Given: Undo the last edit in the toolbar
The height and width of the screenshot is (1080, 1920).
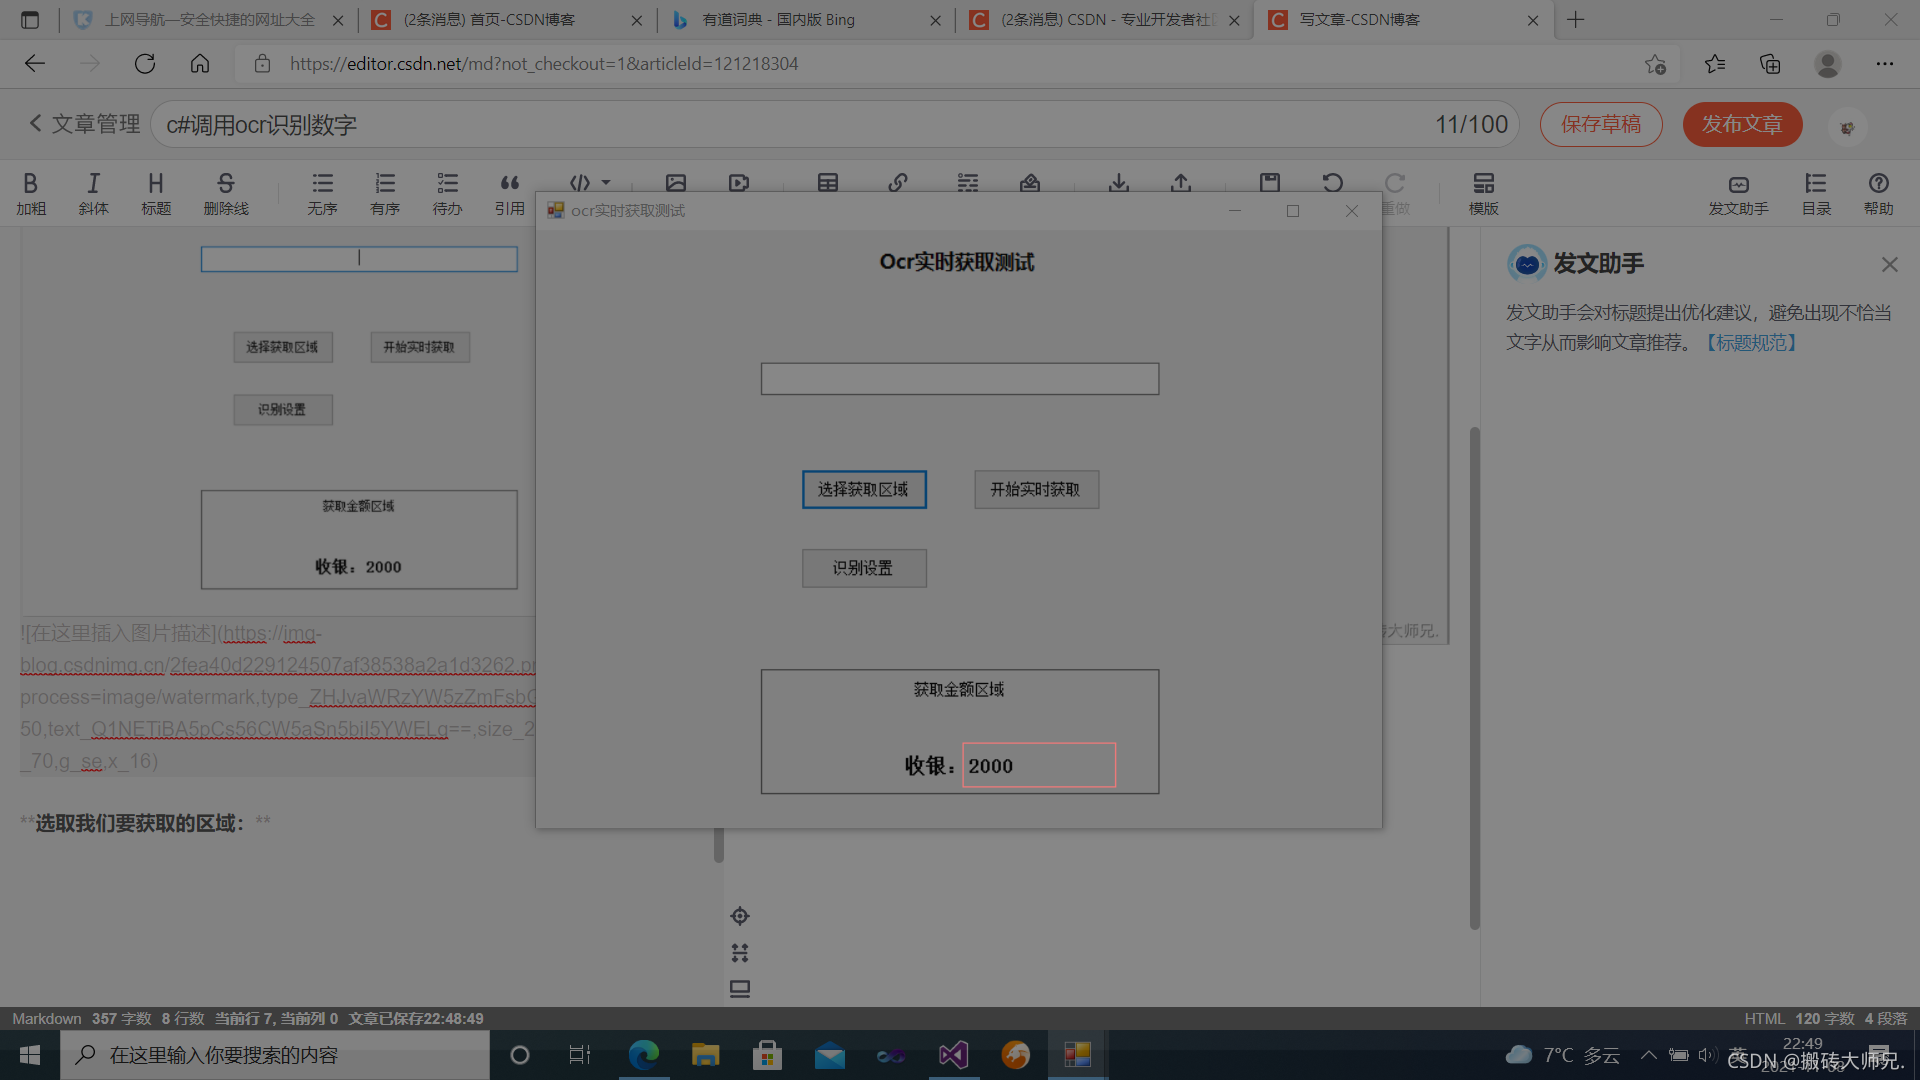Looking at the screenshot, I should coord(1333,183).
